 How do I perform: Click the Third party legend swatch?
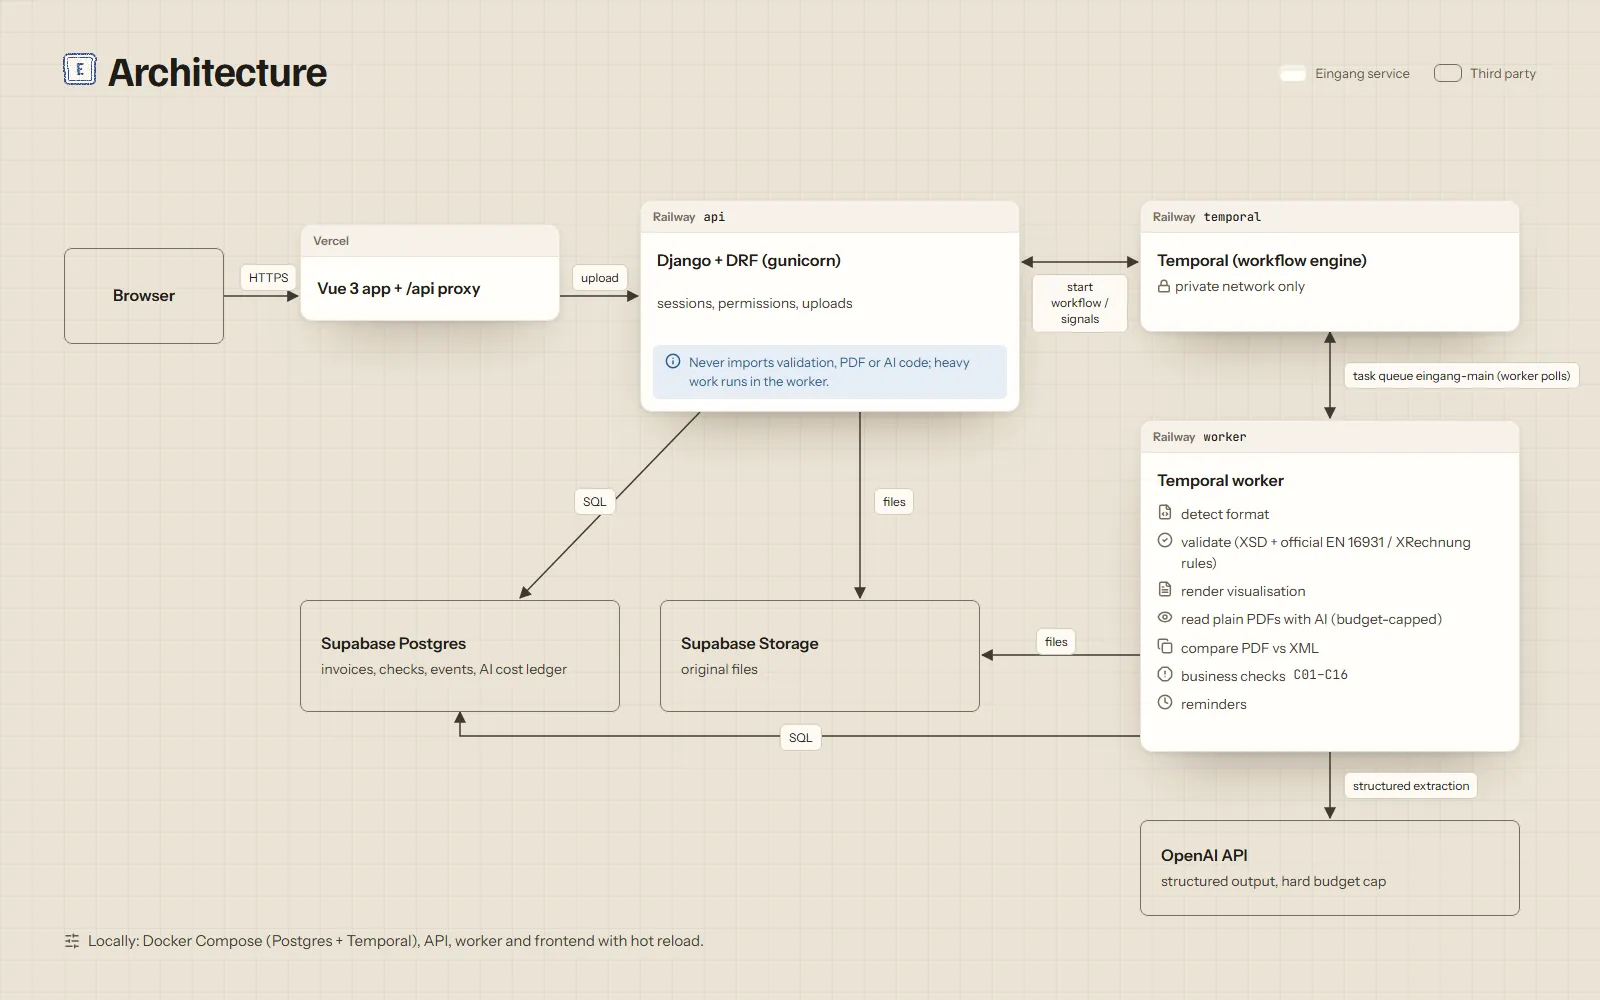pyautogui.click(x=1448, y=73)
